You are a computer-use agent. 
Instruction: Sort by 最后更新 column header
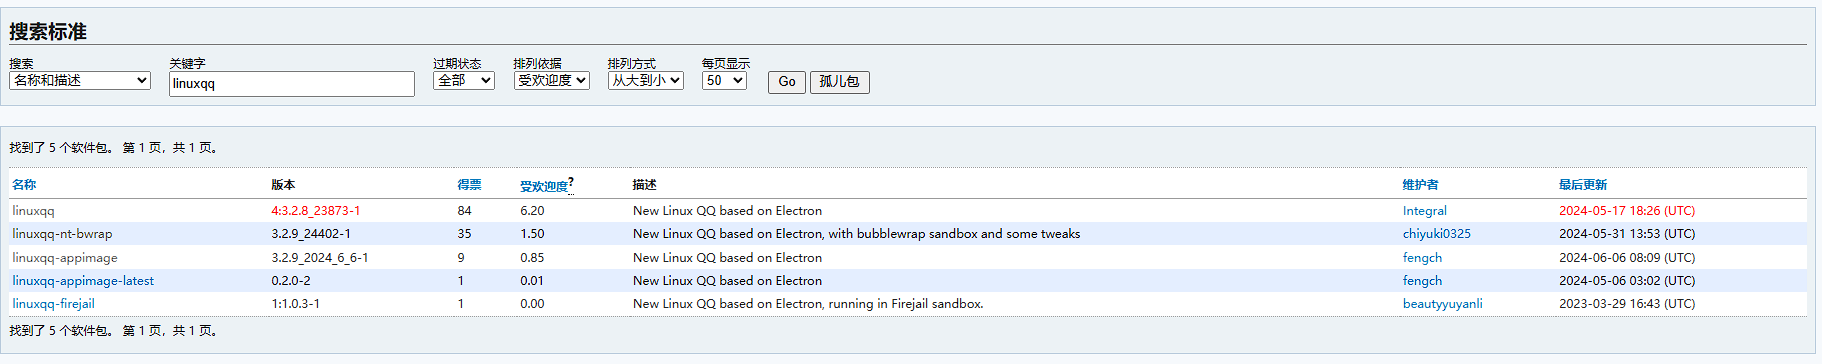[x=1583, y=185]
